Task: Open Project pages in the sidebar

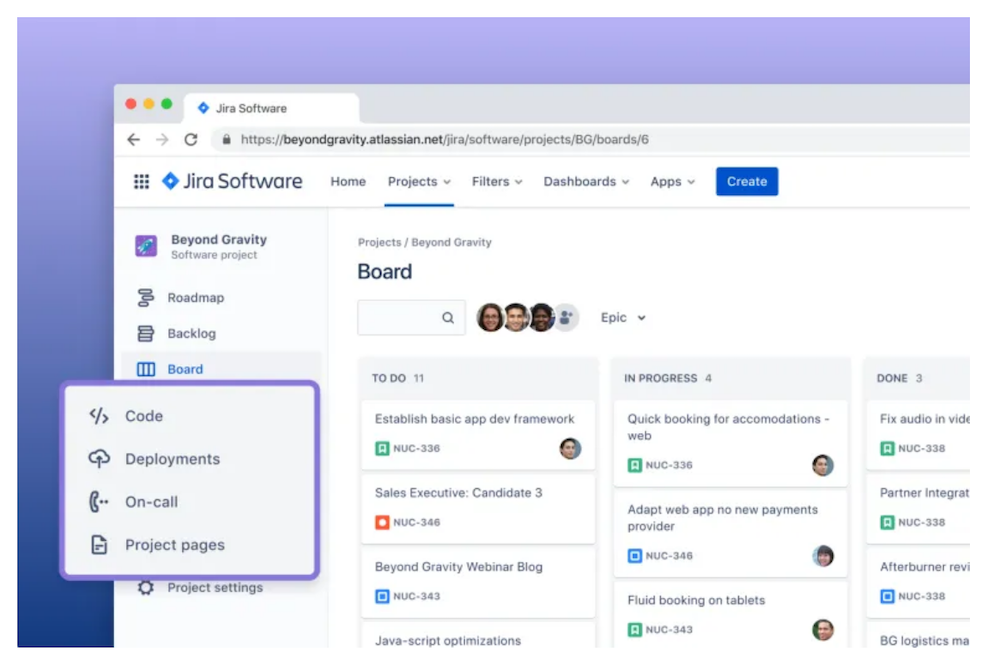Action: (175, 545)
